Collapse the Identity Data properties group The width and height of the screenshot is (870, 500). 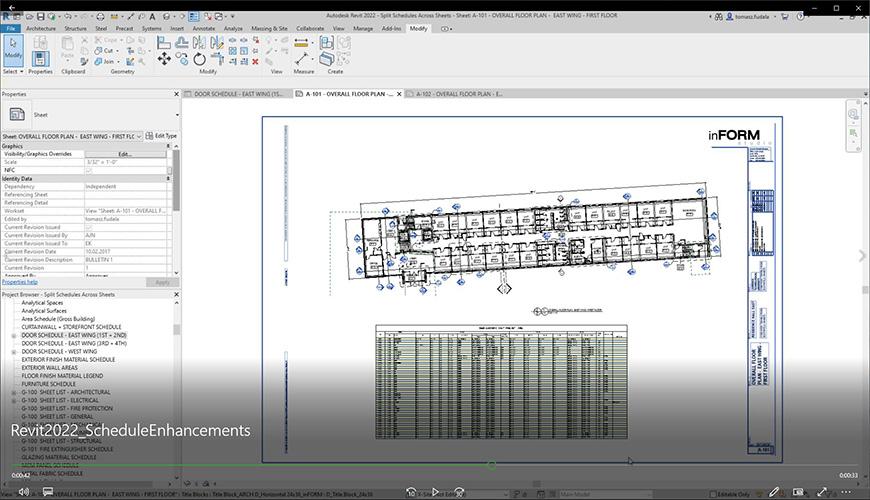pyautogui.click(x=168, y=179)
